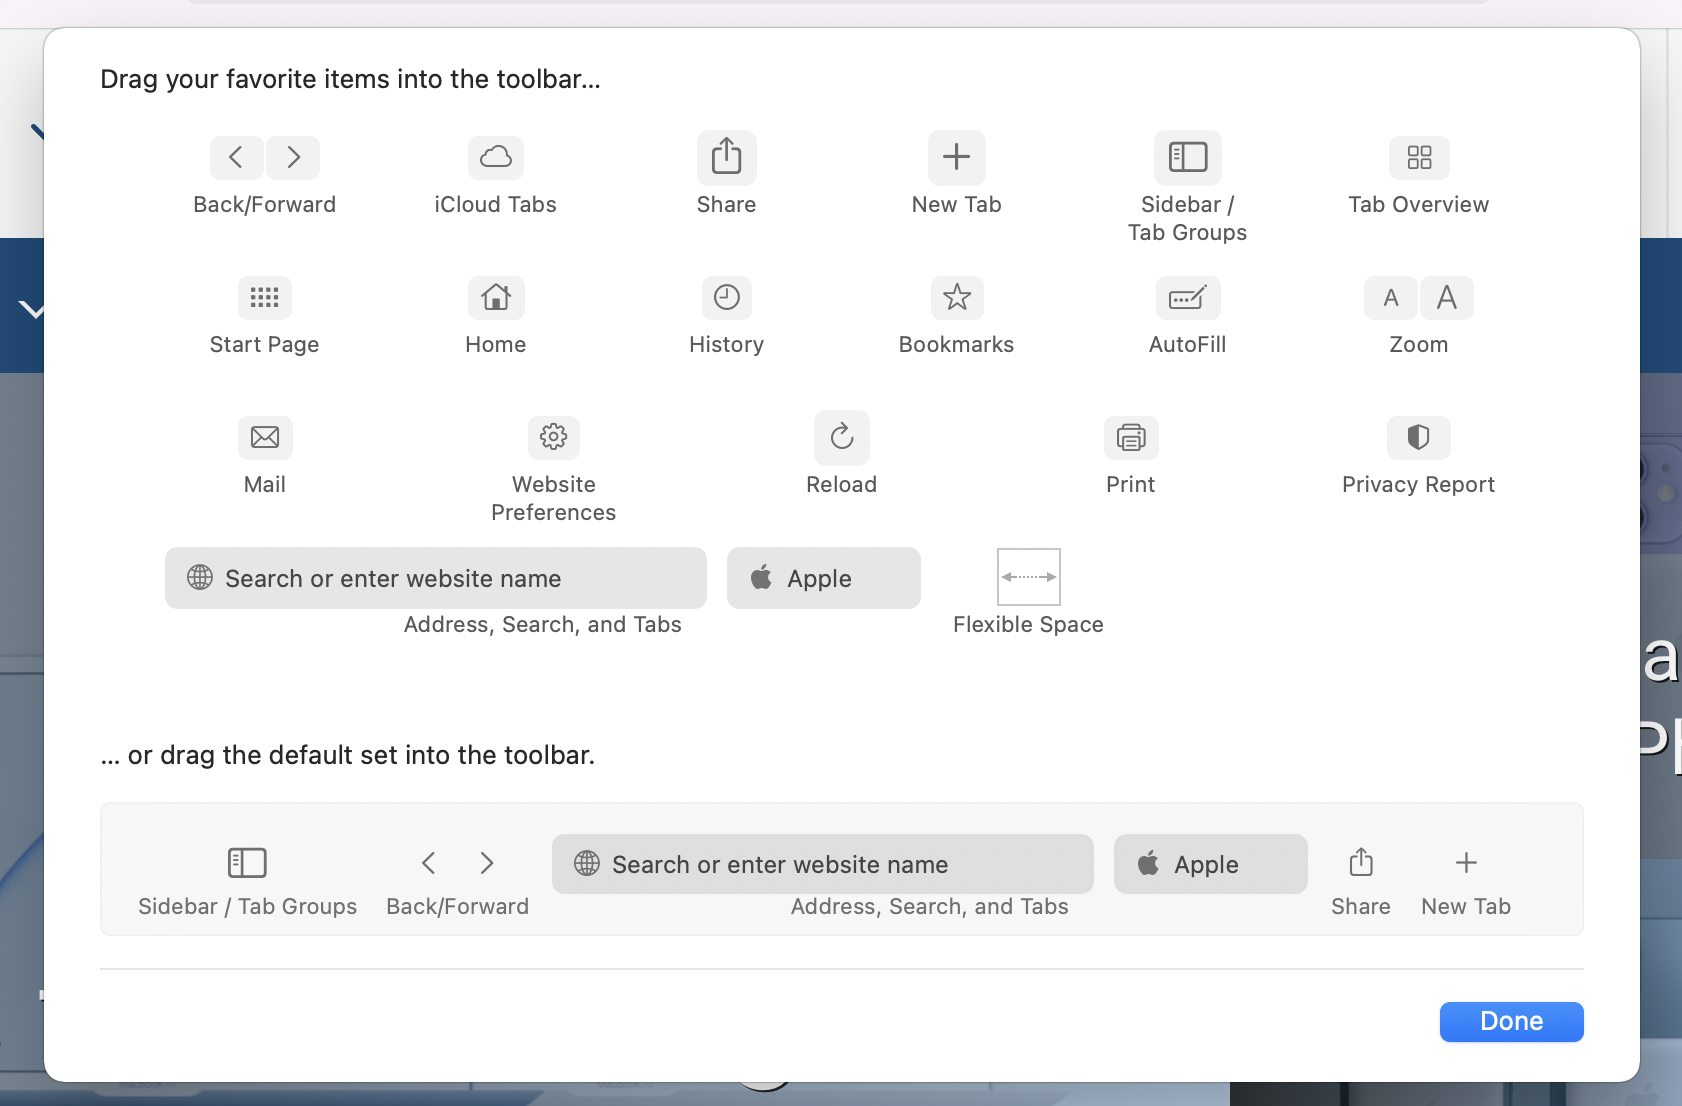Click the Sidebar / Tab Groups icon
The width and height of the screenshot is (1682, 1106).
coord(1187,157)
